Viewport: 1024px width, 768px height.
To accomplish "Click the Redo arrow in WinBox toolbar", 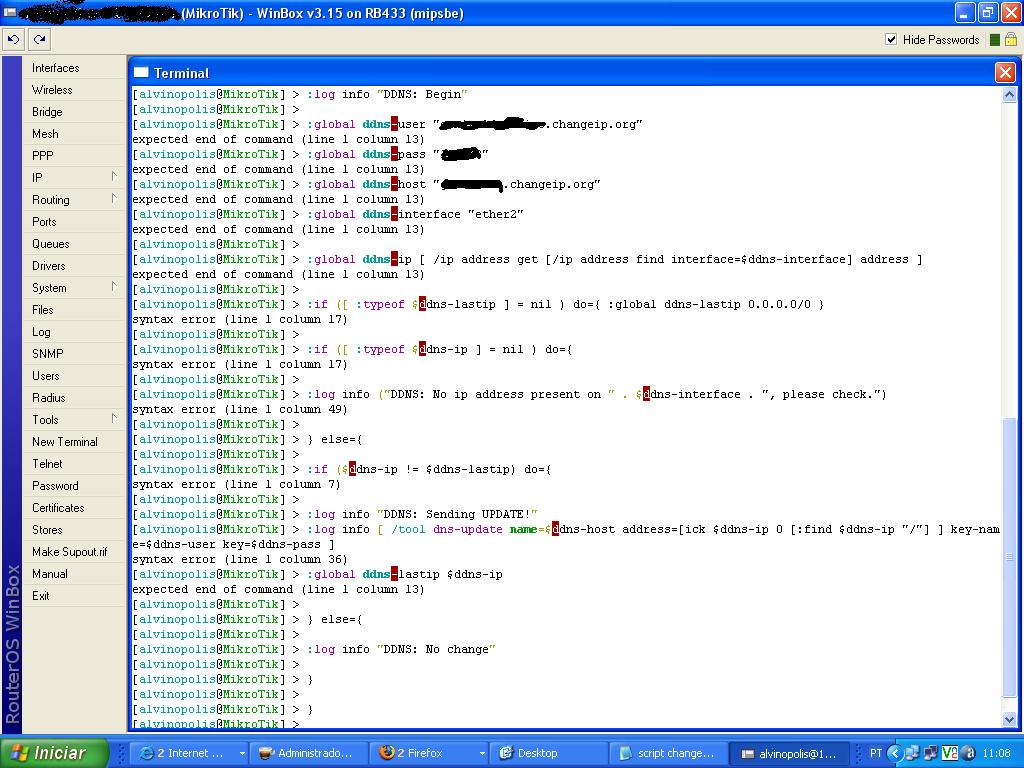I will pos(40,40).
